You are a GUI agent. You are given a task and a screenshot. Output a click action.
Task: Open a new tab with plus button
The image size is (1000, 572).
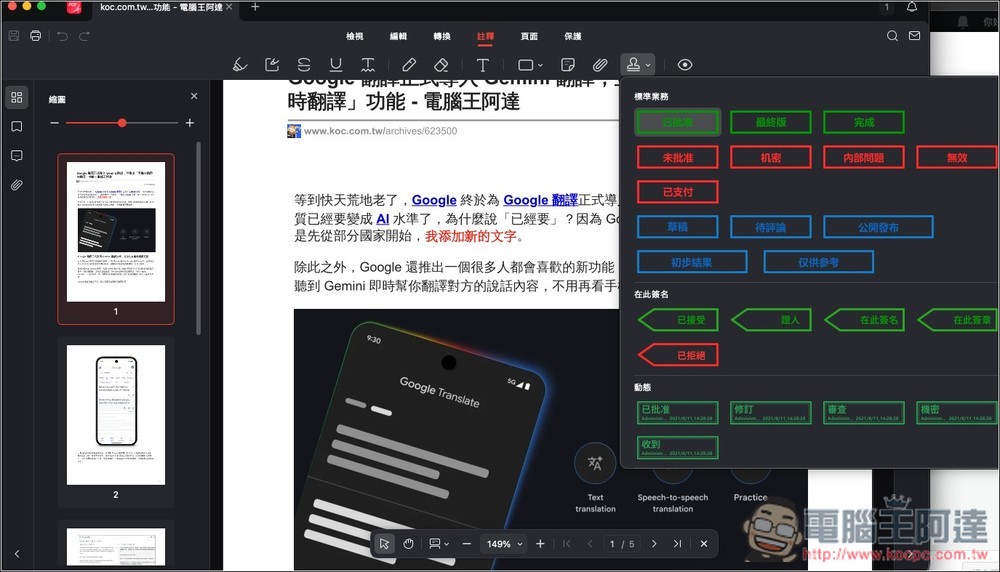point(255,7)
